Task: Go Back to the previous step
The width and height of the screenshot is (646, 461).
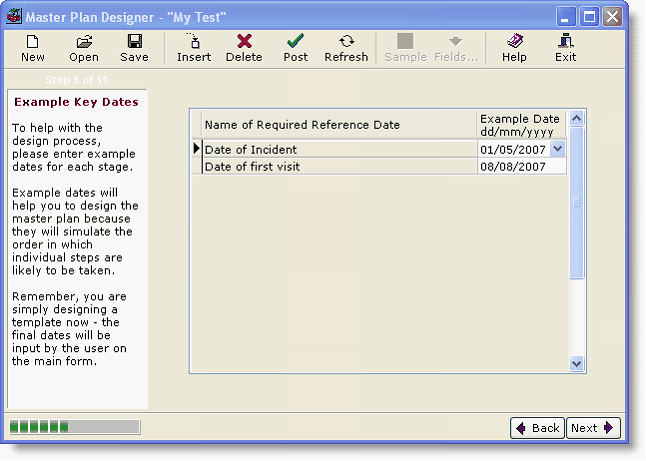Action: coord(537,428)
